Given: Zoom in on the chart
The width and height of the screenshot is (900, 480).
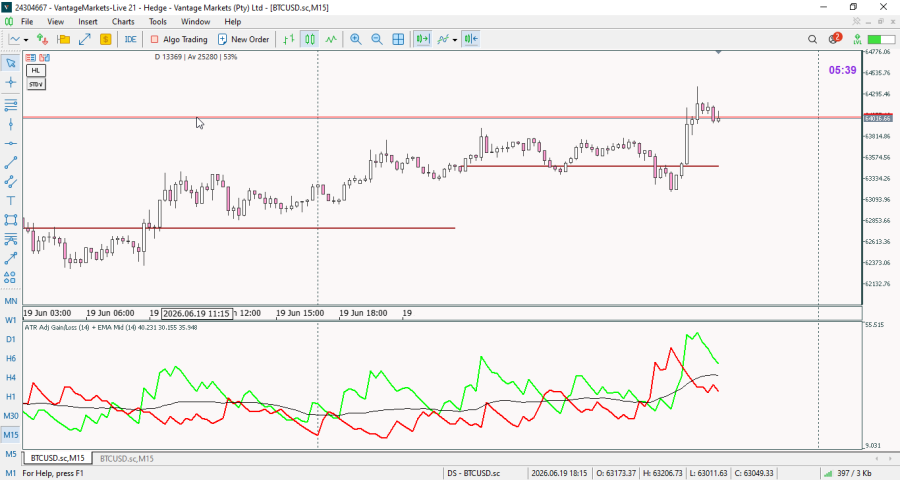Looking at the screenshot, I should coord(356,39).
